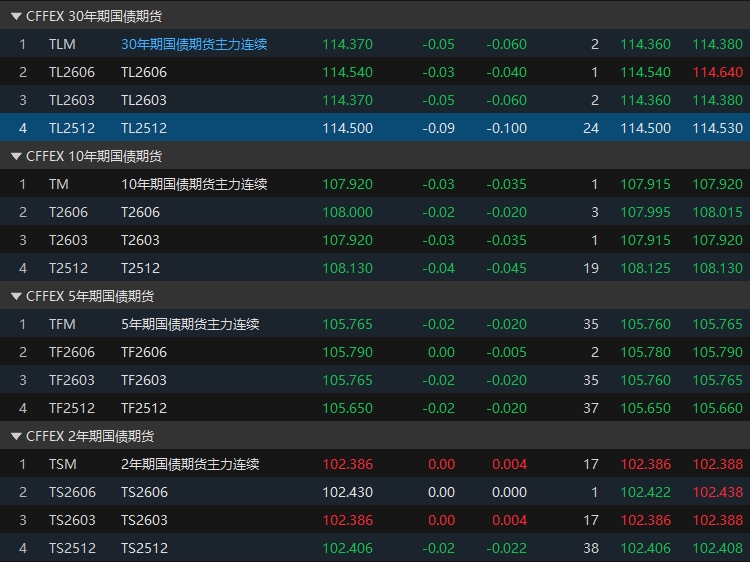This screenshot has height=562, width=750.
Task: Click the TS2603 contract name cell
Action: click(x=144, y=520)
